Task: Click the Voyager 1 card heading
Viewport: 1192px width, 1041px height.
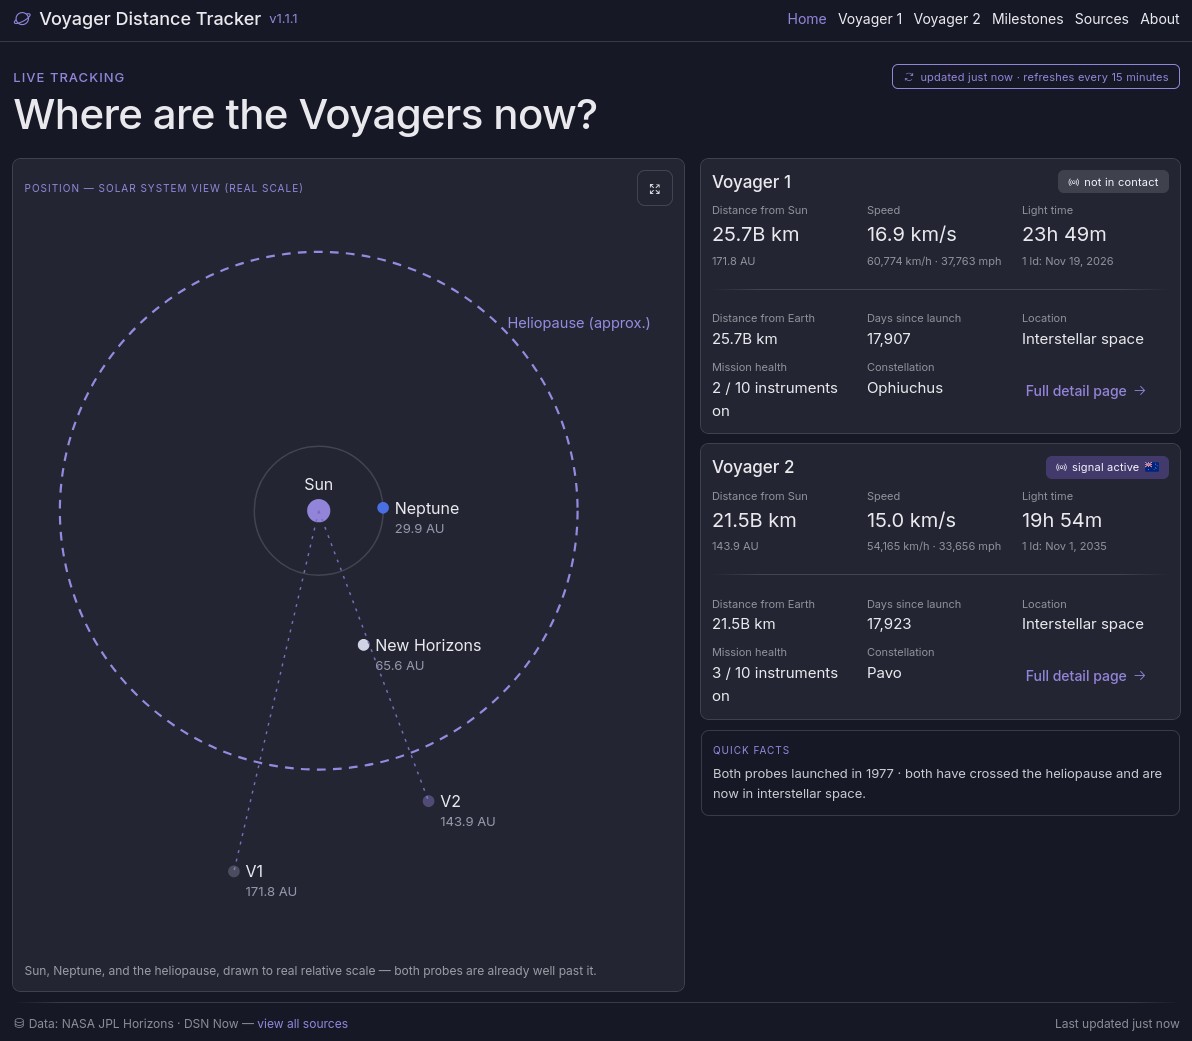Action: coord(751,182)
